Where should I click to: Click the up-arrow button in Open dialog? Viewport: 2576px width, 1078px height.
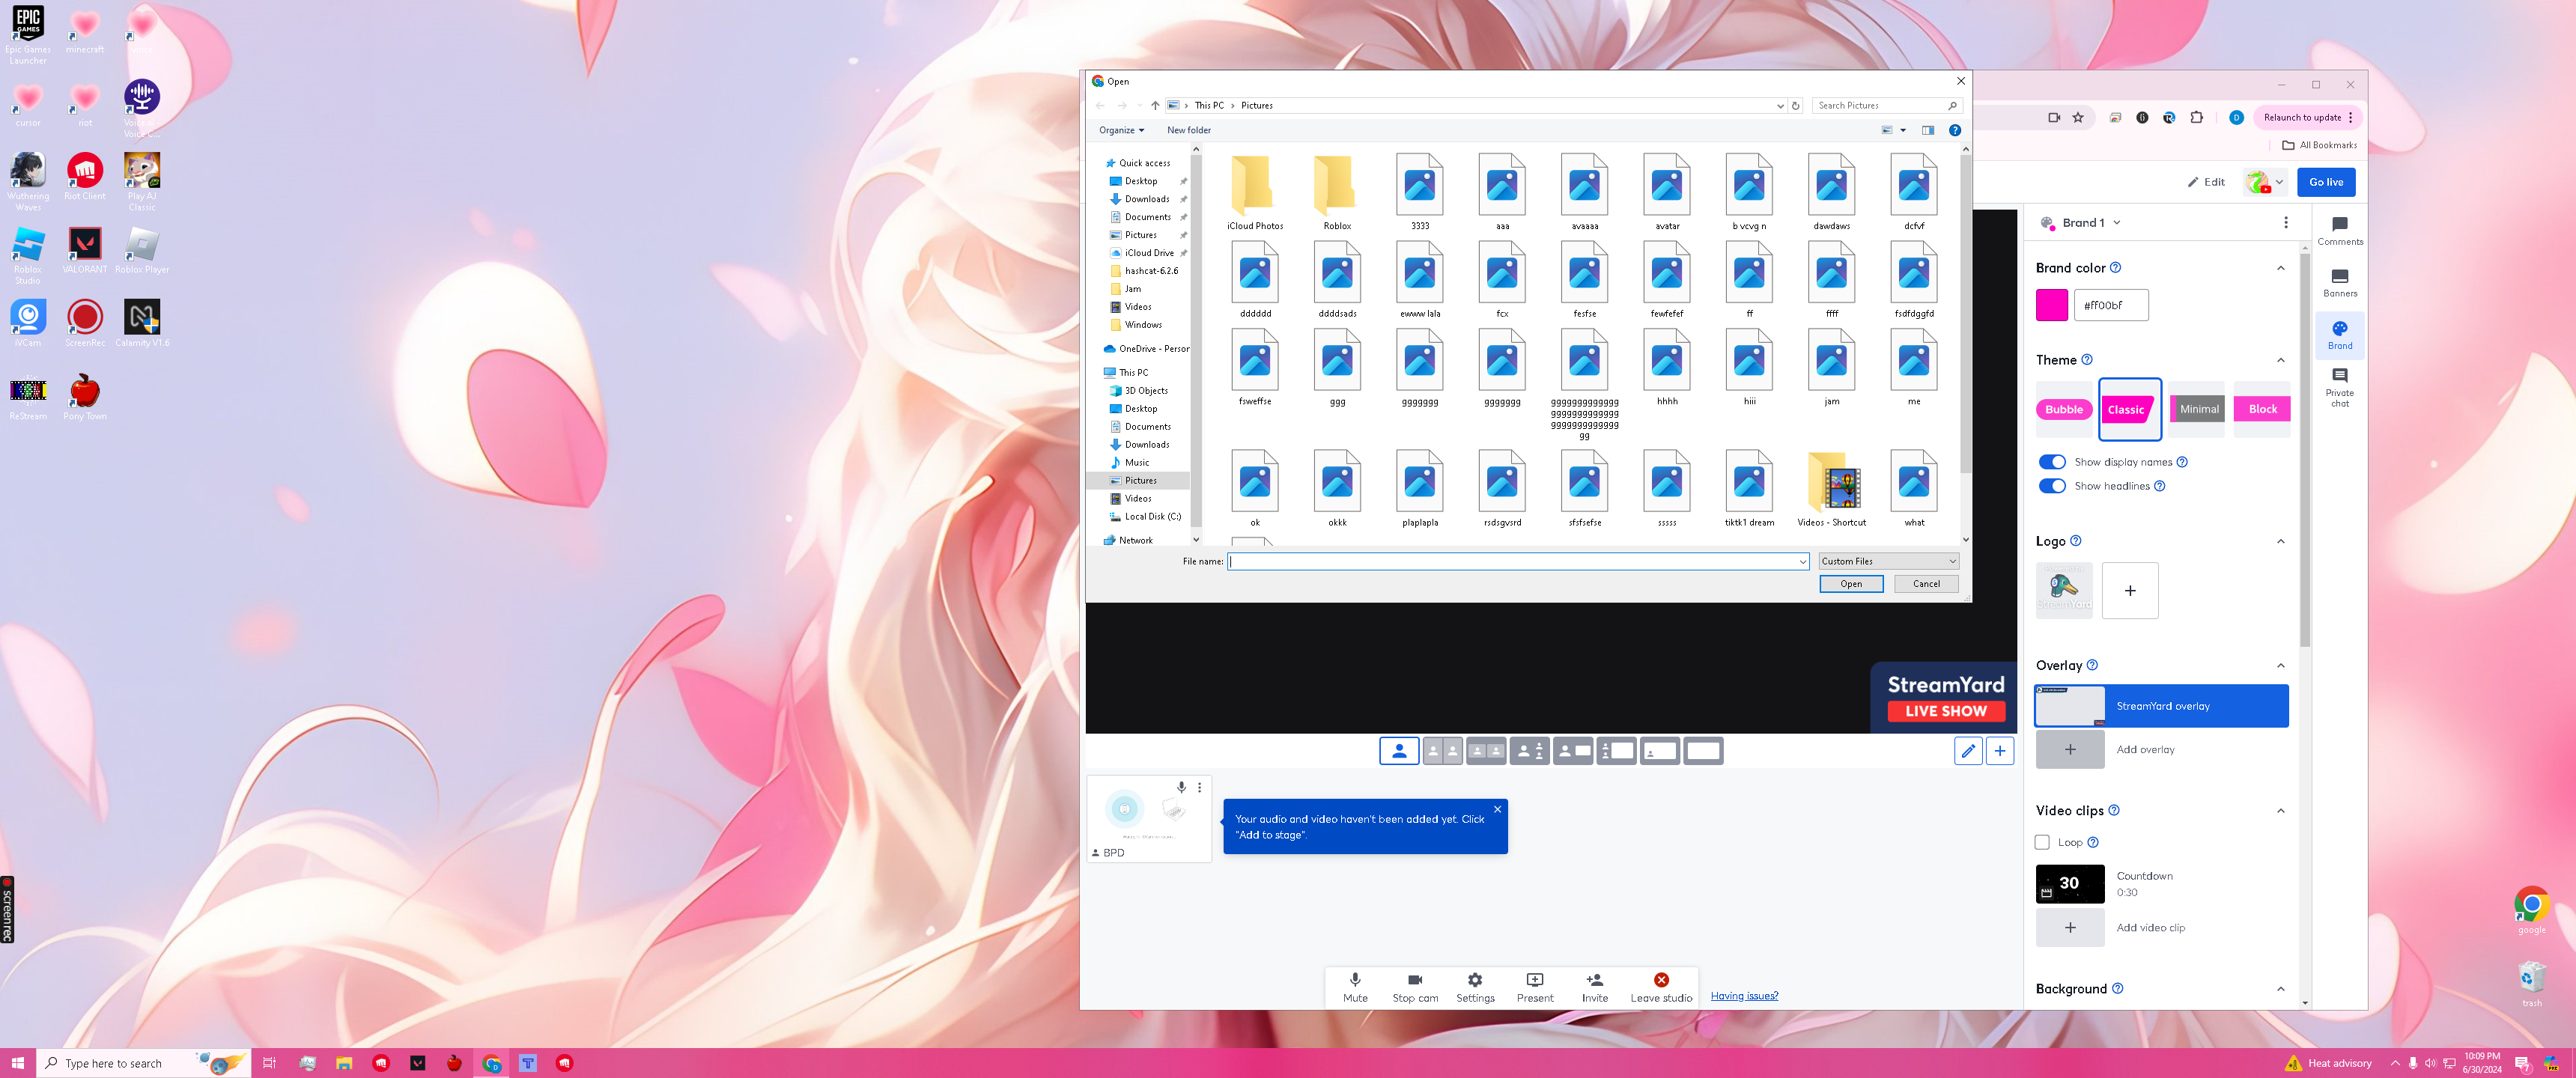point(1155,105)
